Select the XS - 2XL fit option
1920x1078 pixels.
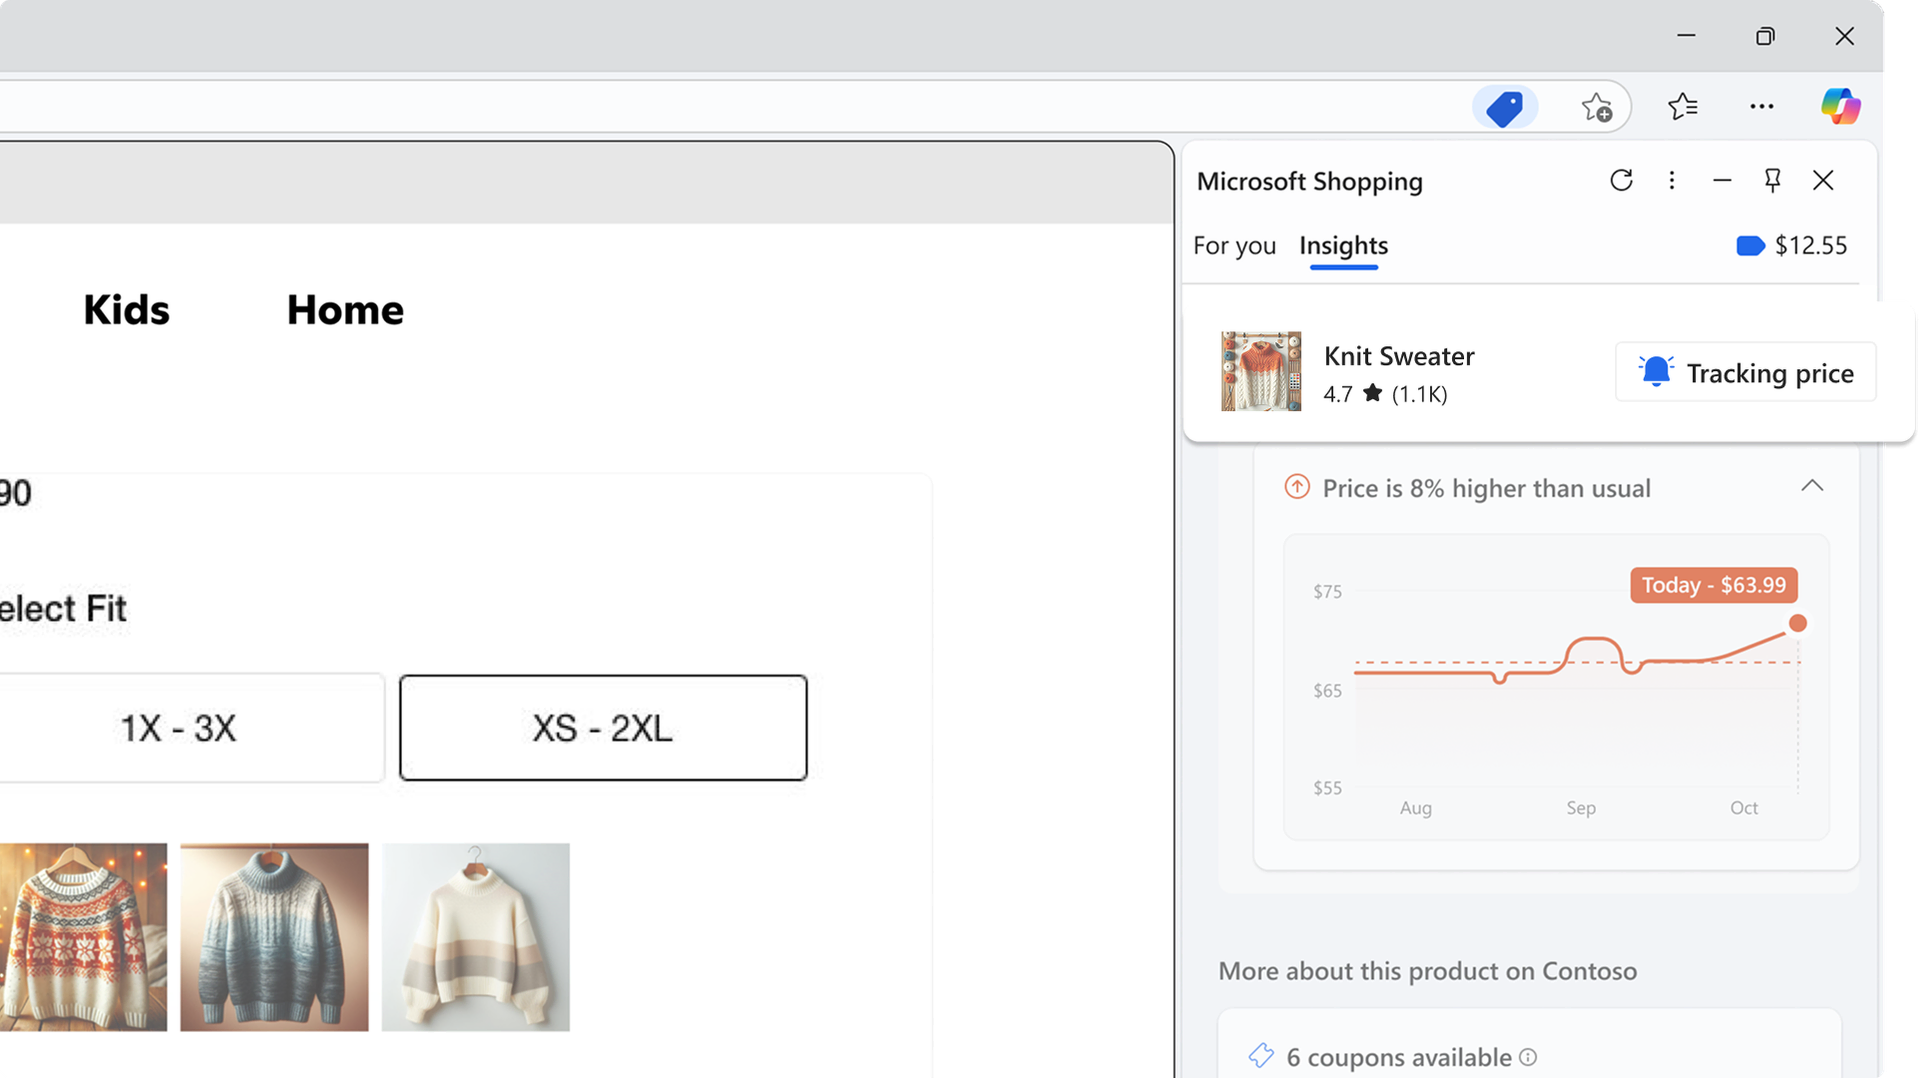(x=603, y=728)
